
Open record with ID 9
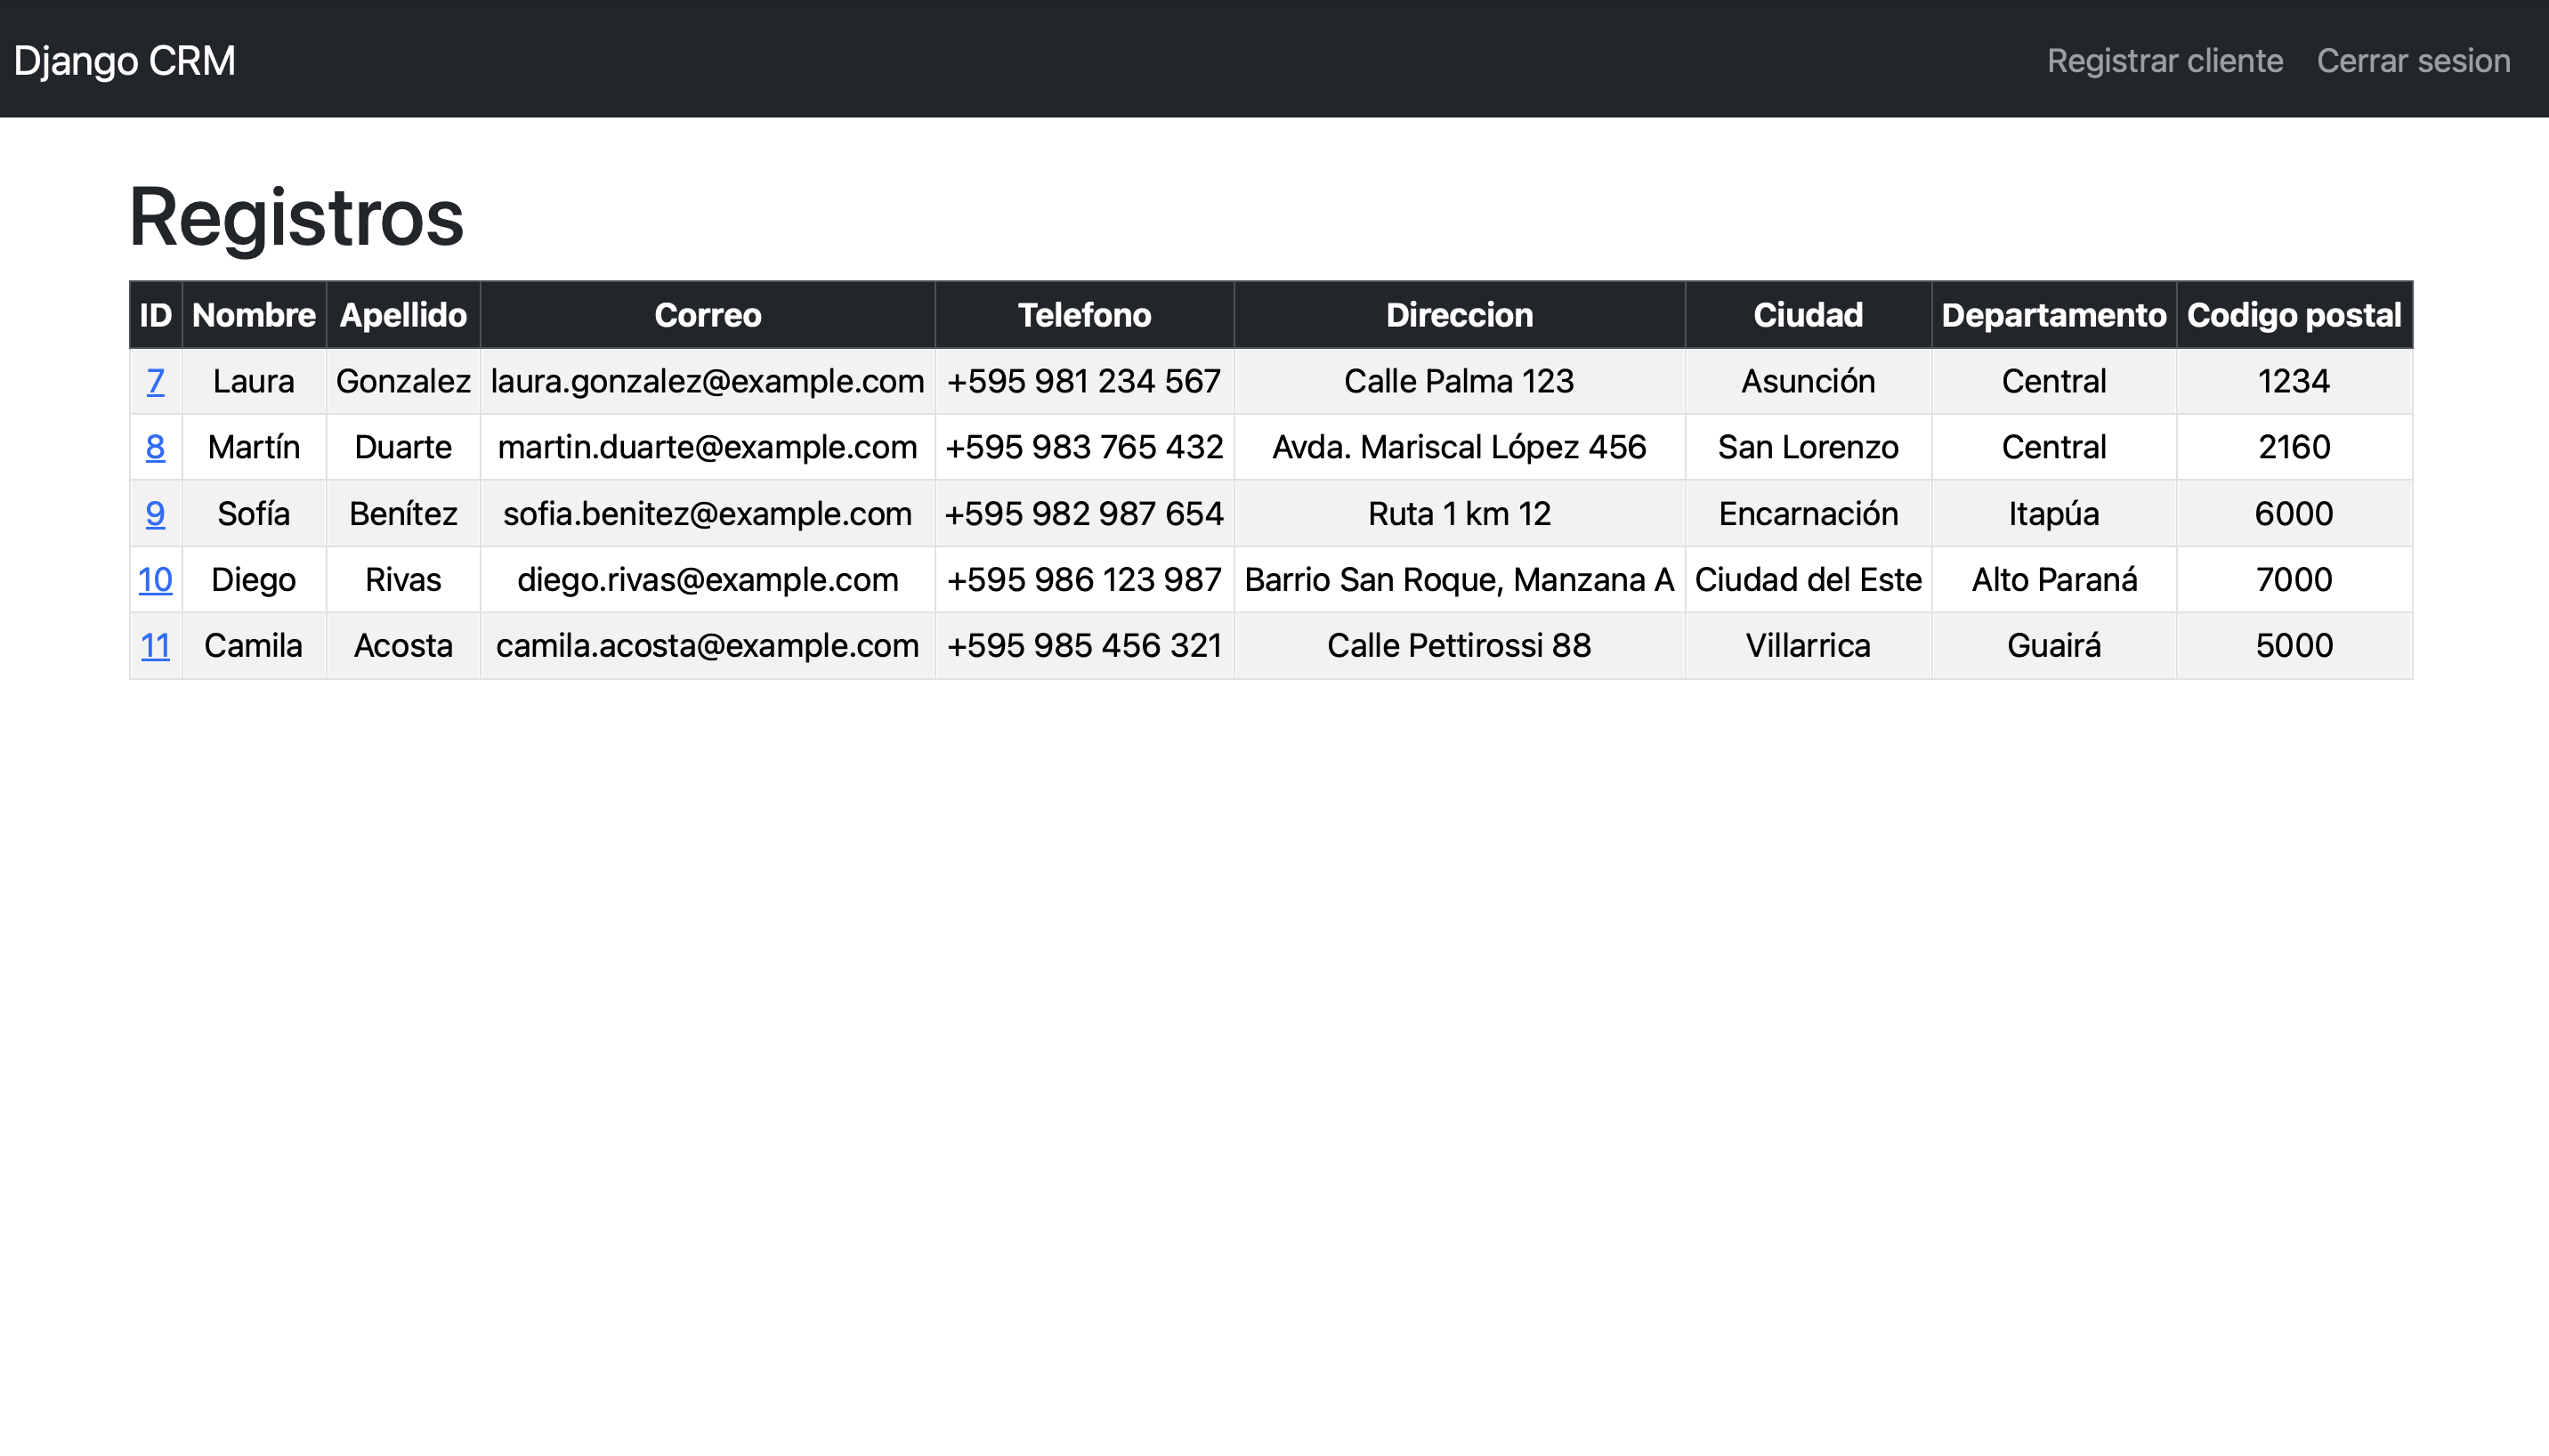(x=155, y=513)
